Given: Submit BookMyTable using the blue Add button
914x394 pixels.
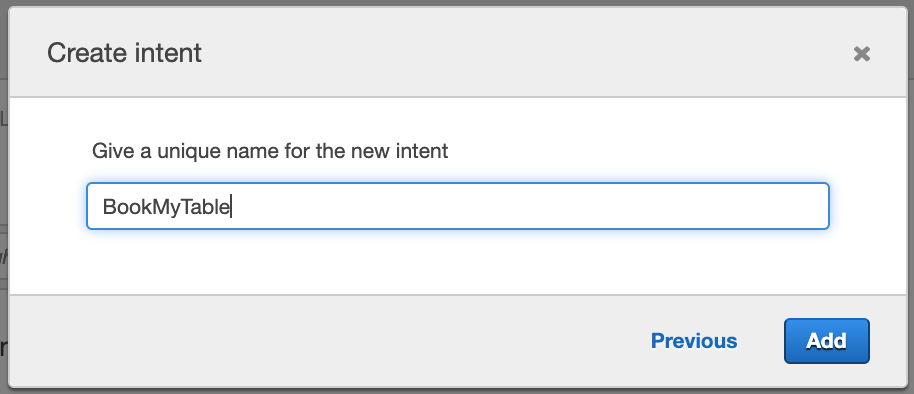Looking at the screenshot, I should pos(826,341).
